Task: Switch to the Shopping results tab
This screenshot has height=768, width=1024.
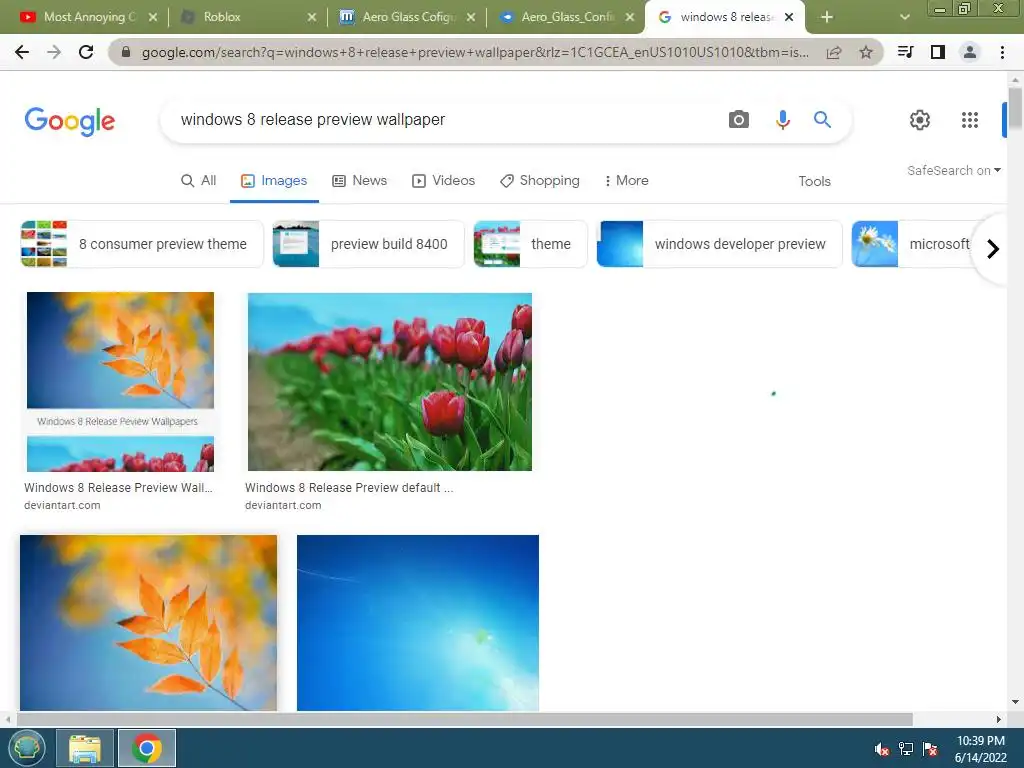Action: (x=539, y=181)
